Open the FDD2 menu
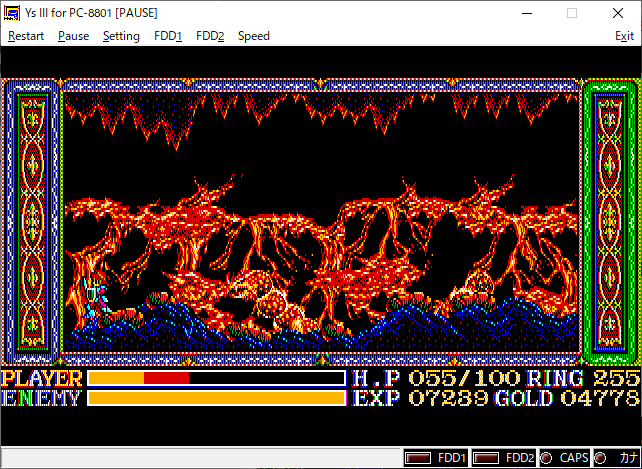Image resolution: width=642 pixels, height=469 pixels. tap(210, 36)
